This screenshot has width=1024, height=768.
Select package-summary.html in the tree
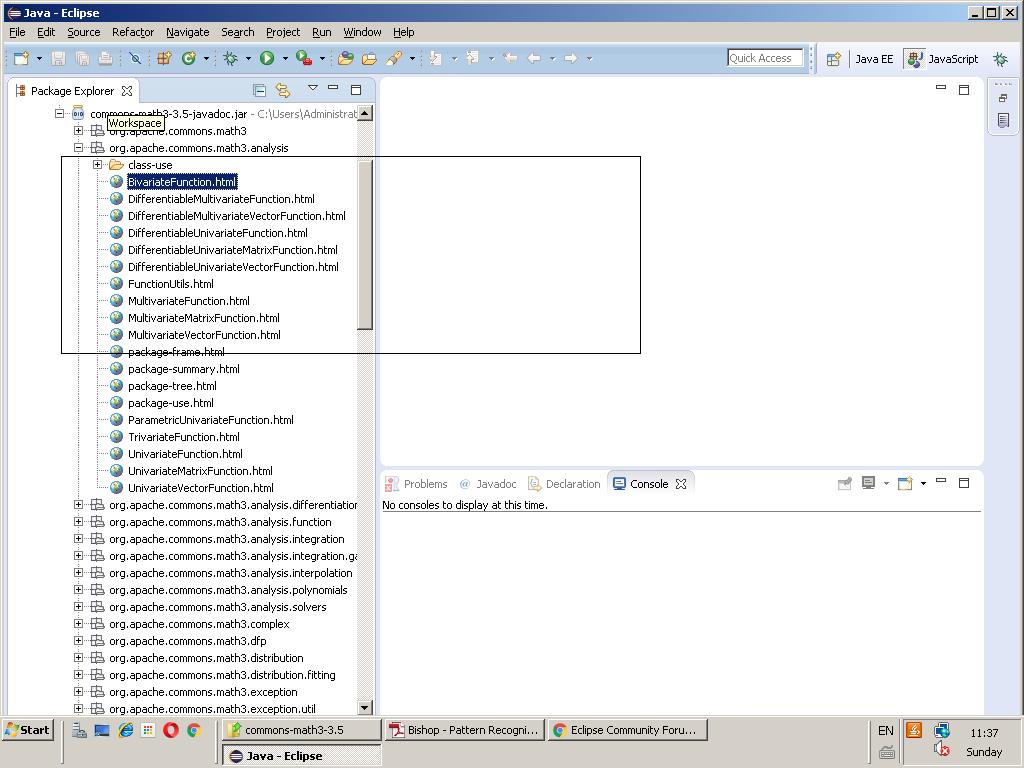click(184, 369)
